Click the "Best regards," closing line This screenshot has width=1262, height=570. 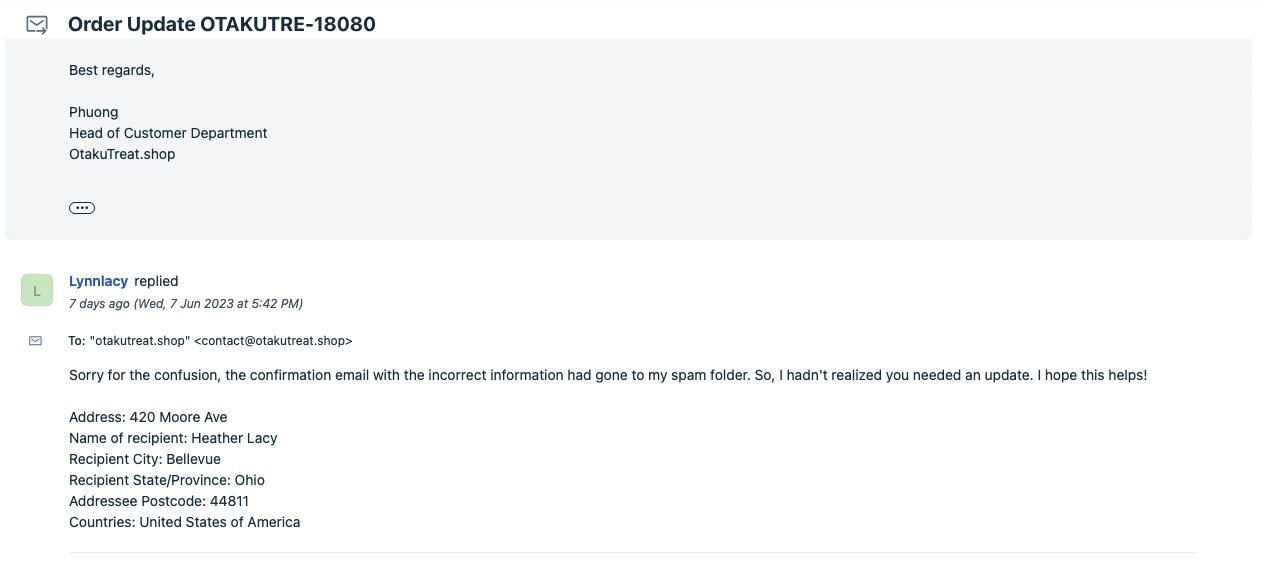pos(112,70)
